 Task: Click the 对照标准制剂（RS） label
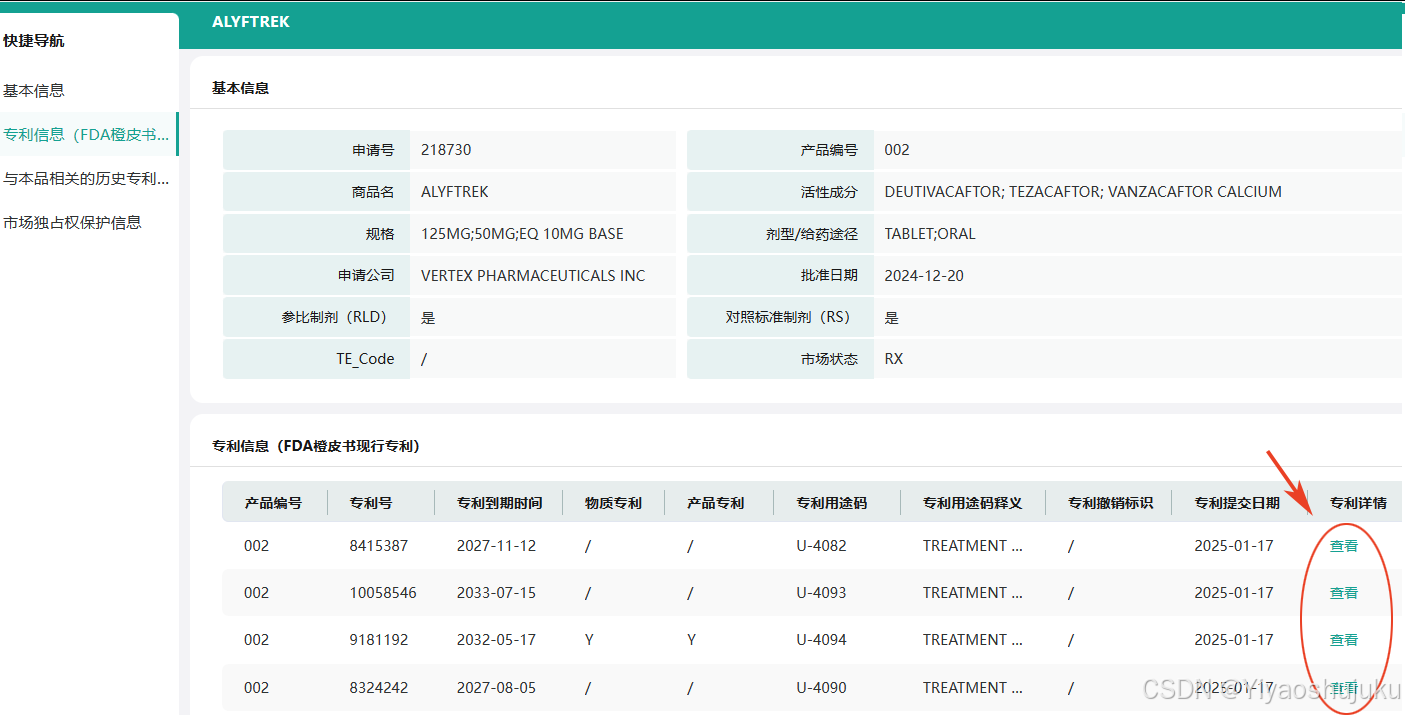(788, 318)
